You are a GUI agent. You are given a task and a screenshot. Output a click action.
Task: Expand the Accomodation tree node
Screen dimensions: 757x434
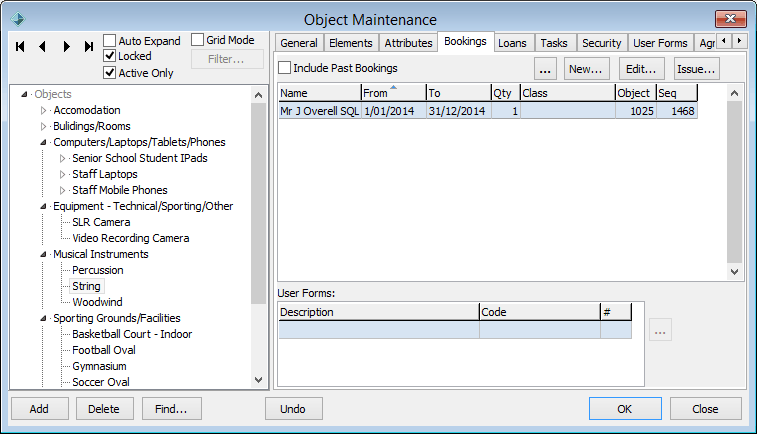pos(43,111)
